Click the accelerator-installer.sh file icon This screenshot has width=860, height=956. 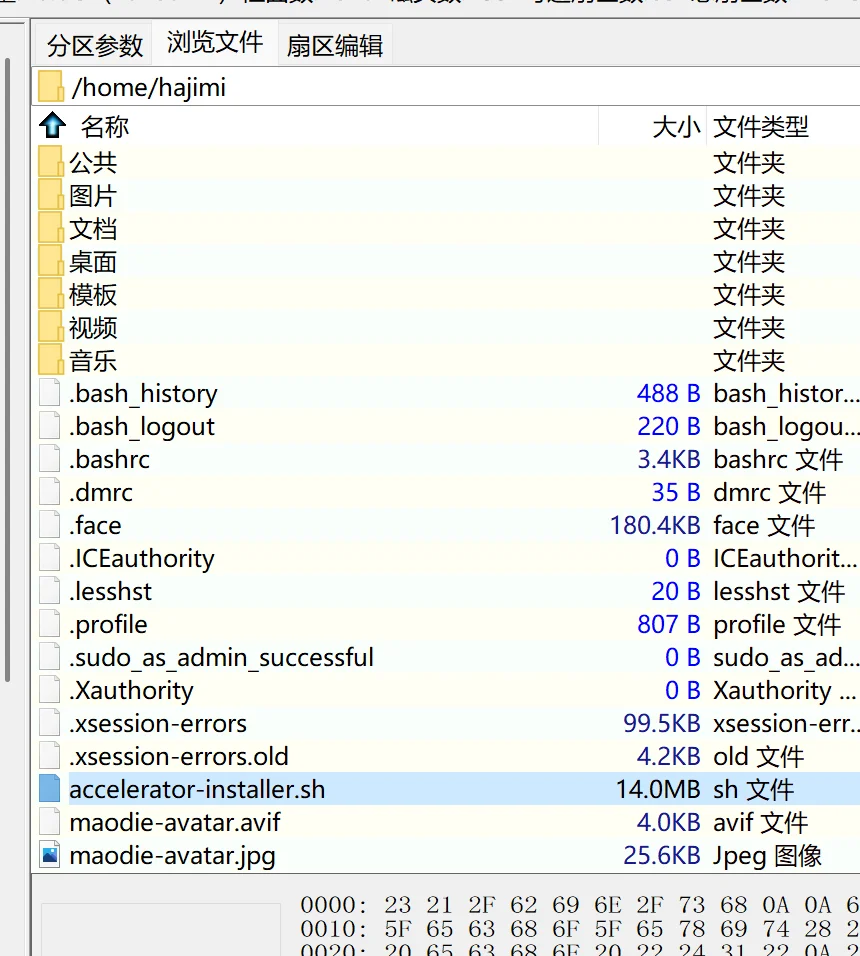[50, 789]
